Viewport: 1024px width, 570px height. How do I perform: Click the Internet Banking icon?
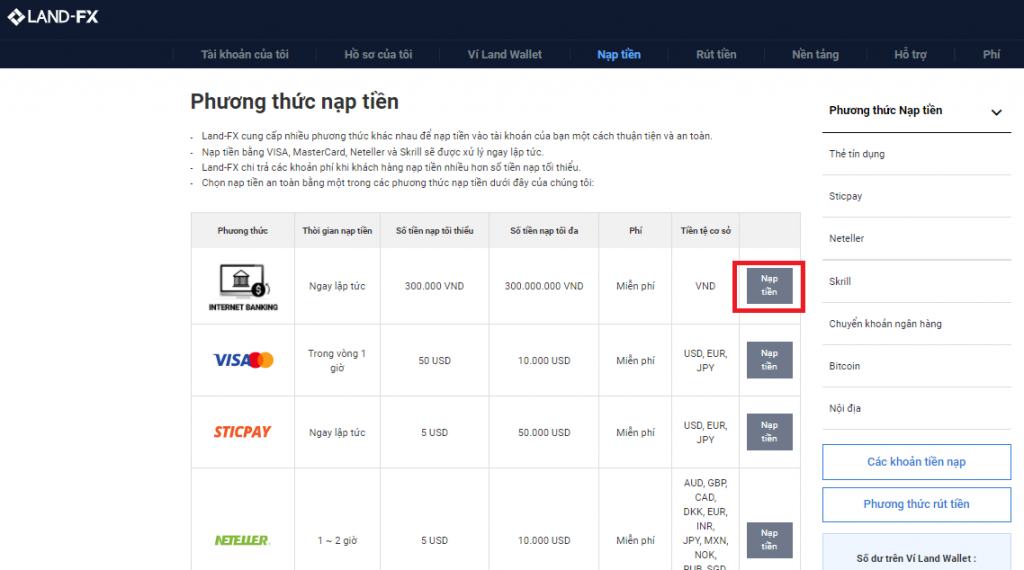[243, 287]
